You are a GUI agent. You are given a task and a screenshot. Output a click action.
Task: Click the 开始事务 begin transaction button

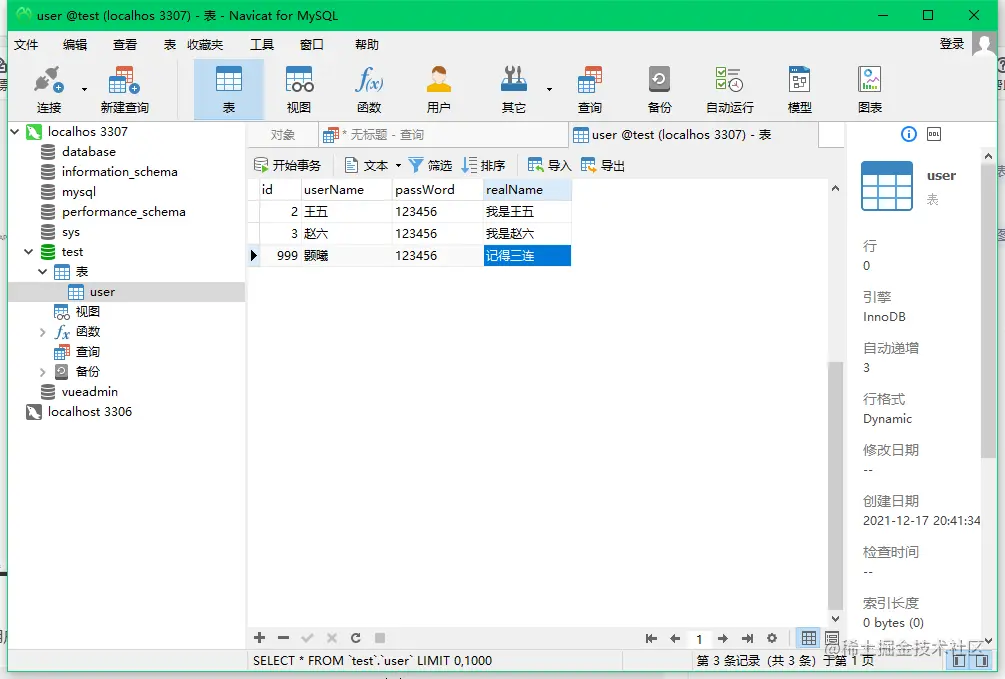pos(287,165)
